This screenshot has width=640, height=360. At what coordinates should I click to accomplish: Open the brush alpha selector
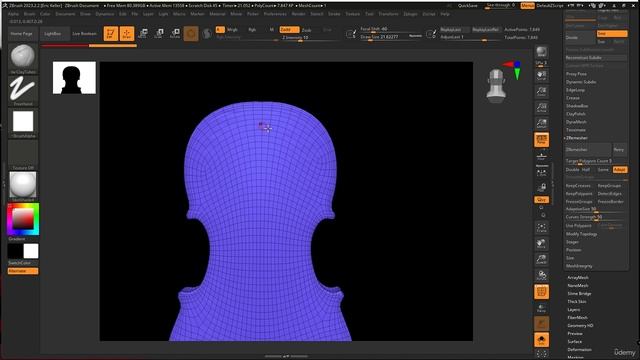pyautogui.click(x=23, y=121)
